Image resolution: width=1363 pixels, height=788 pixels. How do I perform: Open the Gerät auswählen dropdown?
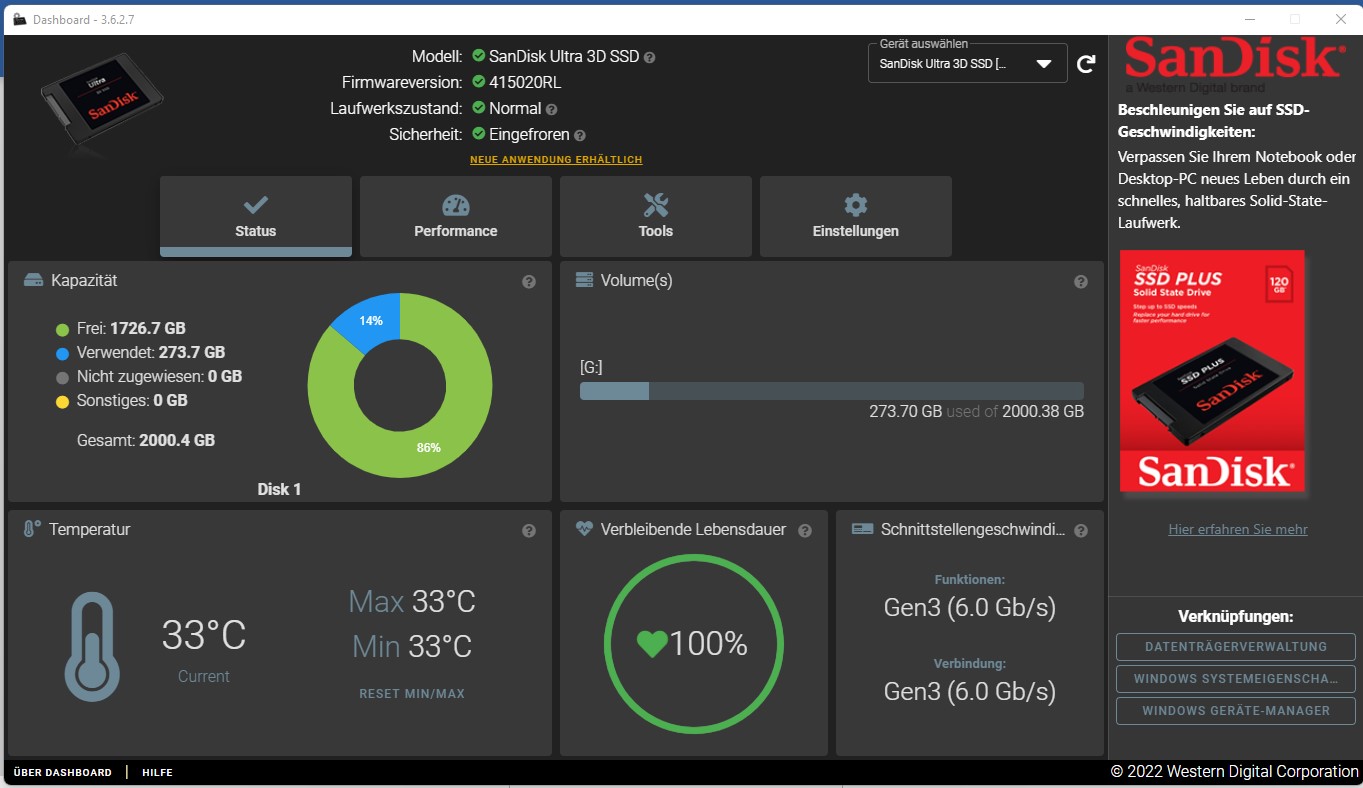coord(967,64)
